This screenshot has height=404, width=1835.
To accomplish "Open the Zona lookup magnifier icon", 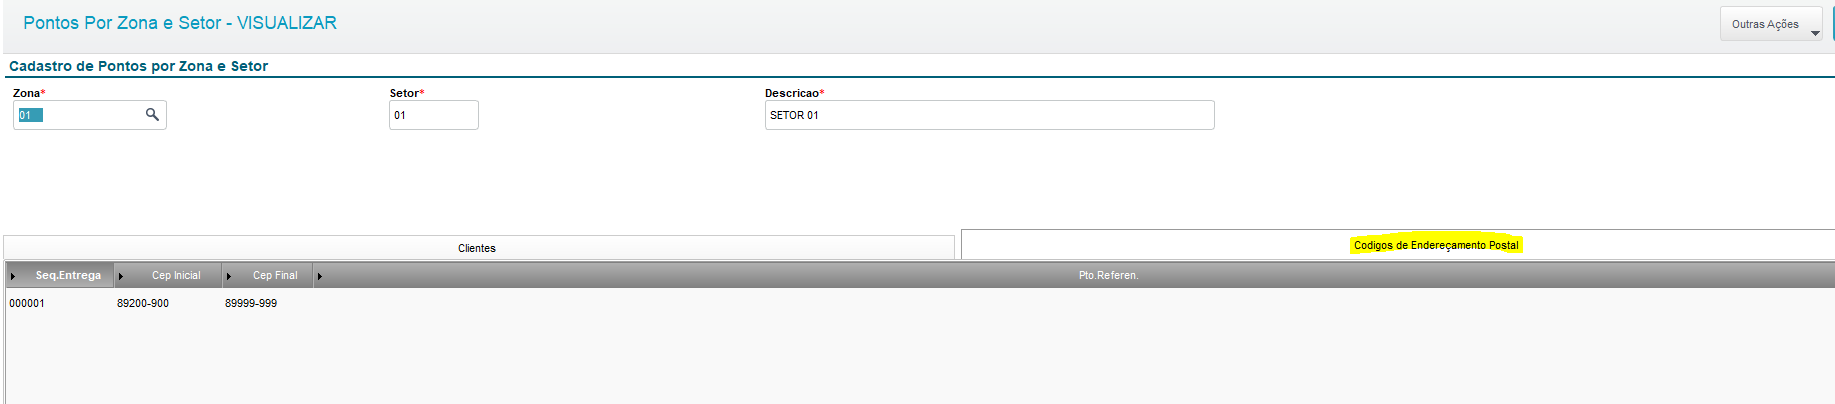I will click(152, 115).
